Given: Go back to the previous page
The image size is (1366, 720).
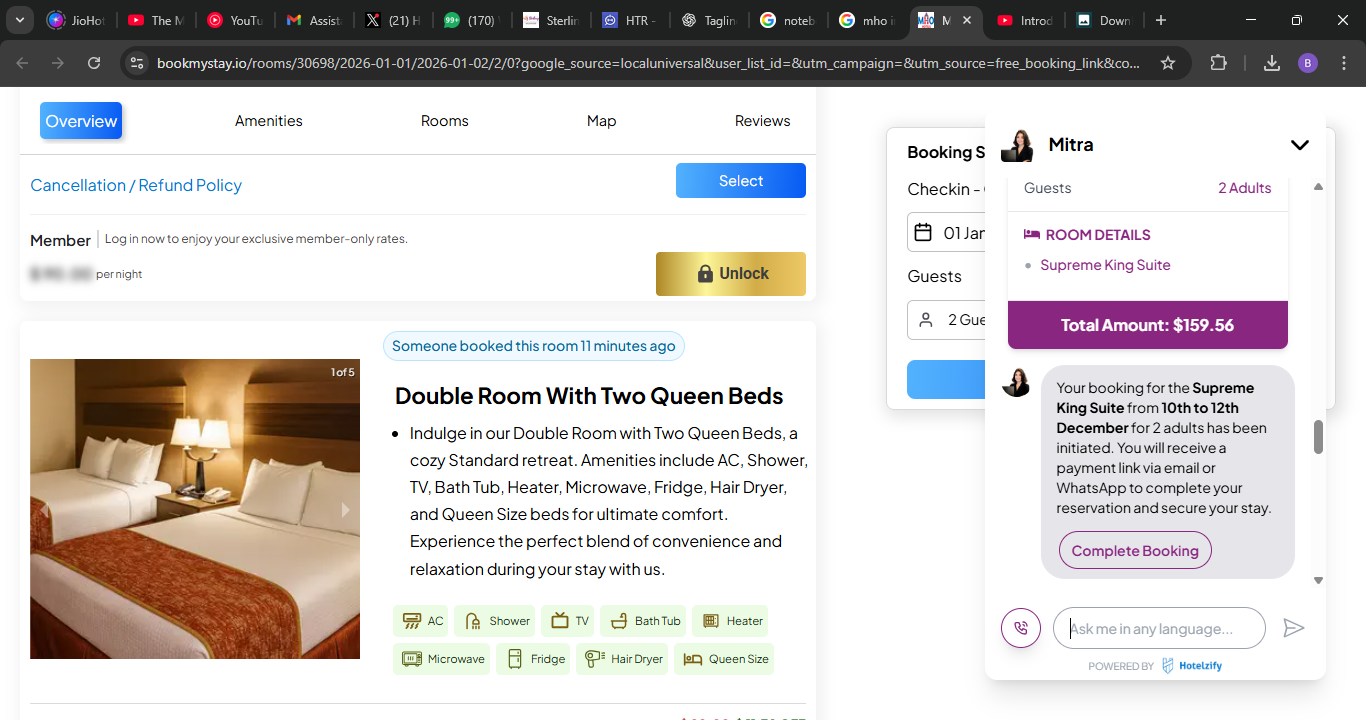Looking at the screenshot, I should [x=22, y=63].
